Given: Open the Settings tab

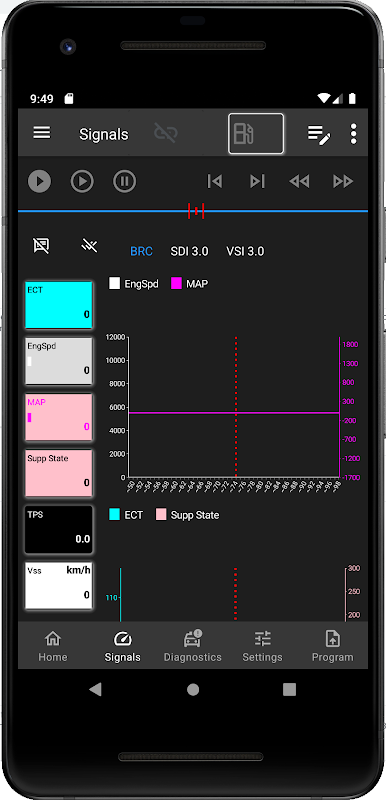Looking at the screenshot, I should tap(263, 645).
